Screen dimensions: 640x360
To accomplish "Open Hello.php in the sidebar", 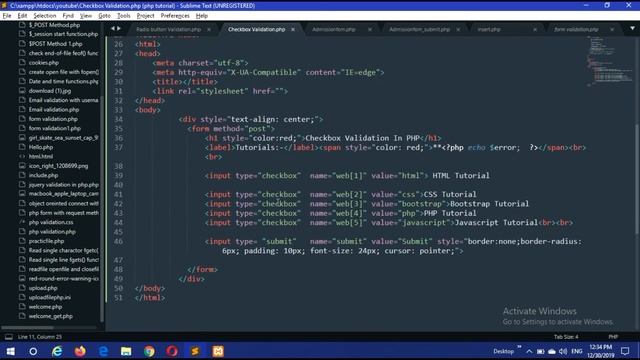I will [41, 147].
